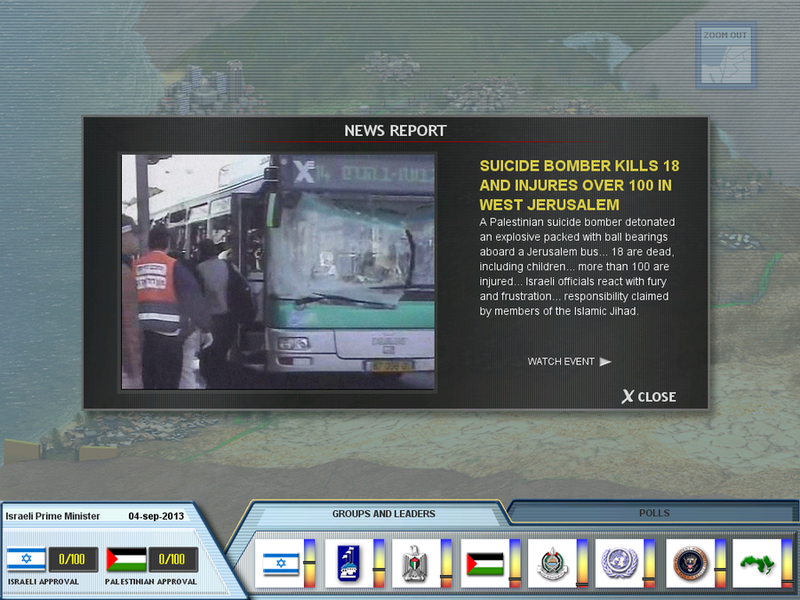Screen dimensions: 800x600
Task: Select the Groups and Leaders tab
Action: [x=383, y=514]
